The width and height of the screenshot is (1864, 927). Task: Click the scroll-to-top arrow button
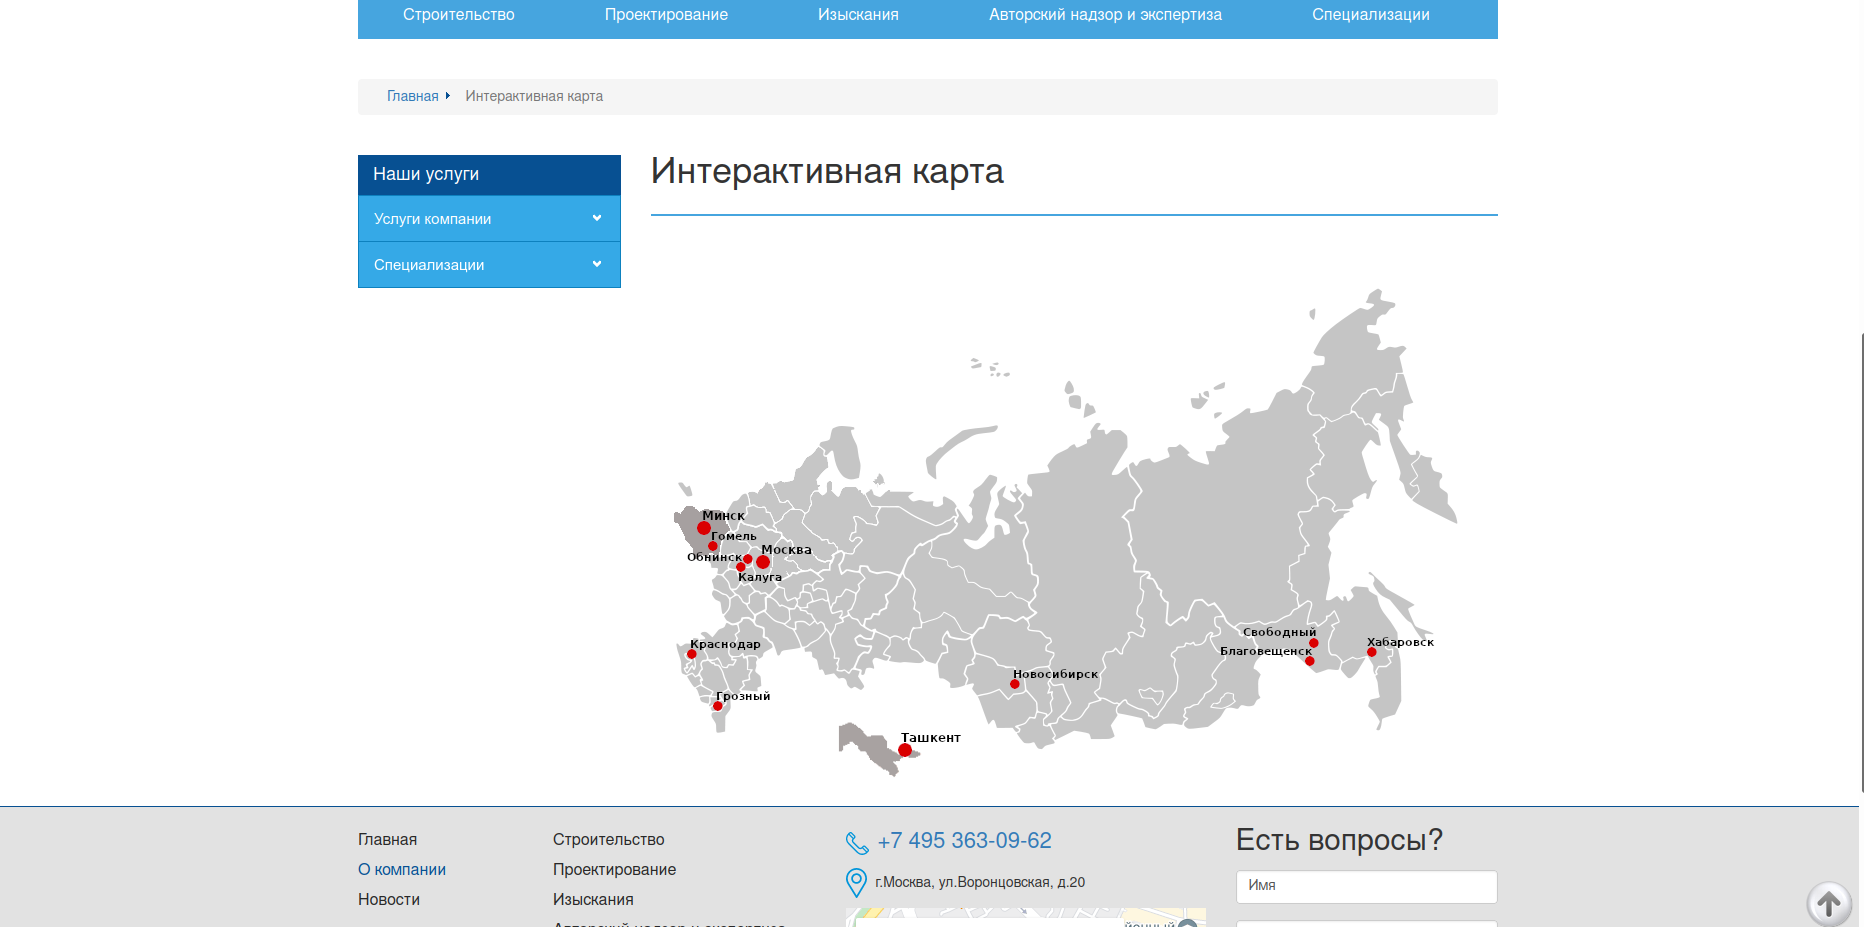tap(1829, 904)
